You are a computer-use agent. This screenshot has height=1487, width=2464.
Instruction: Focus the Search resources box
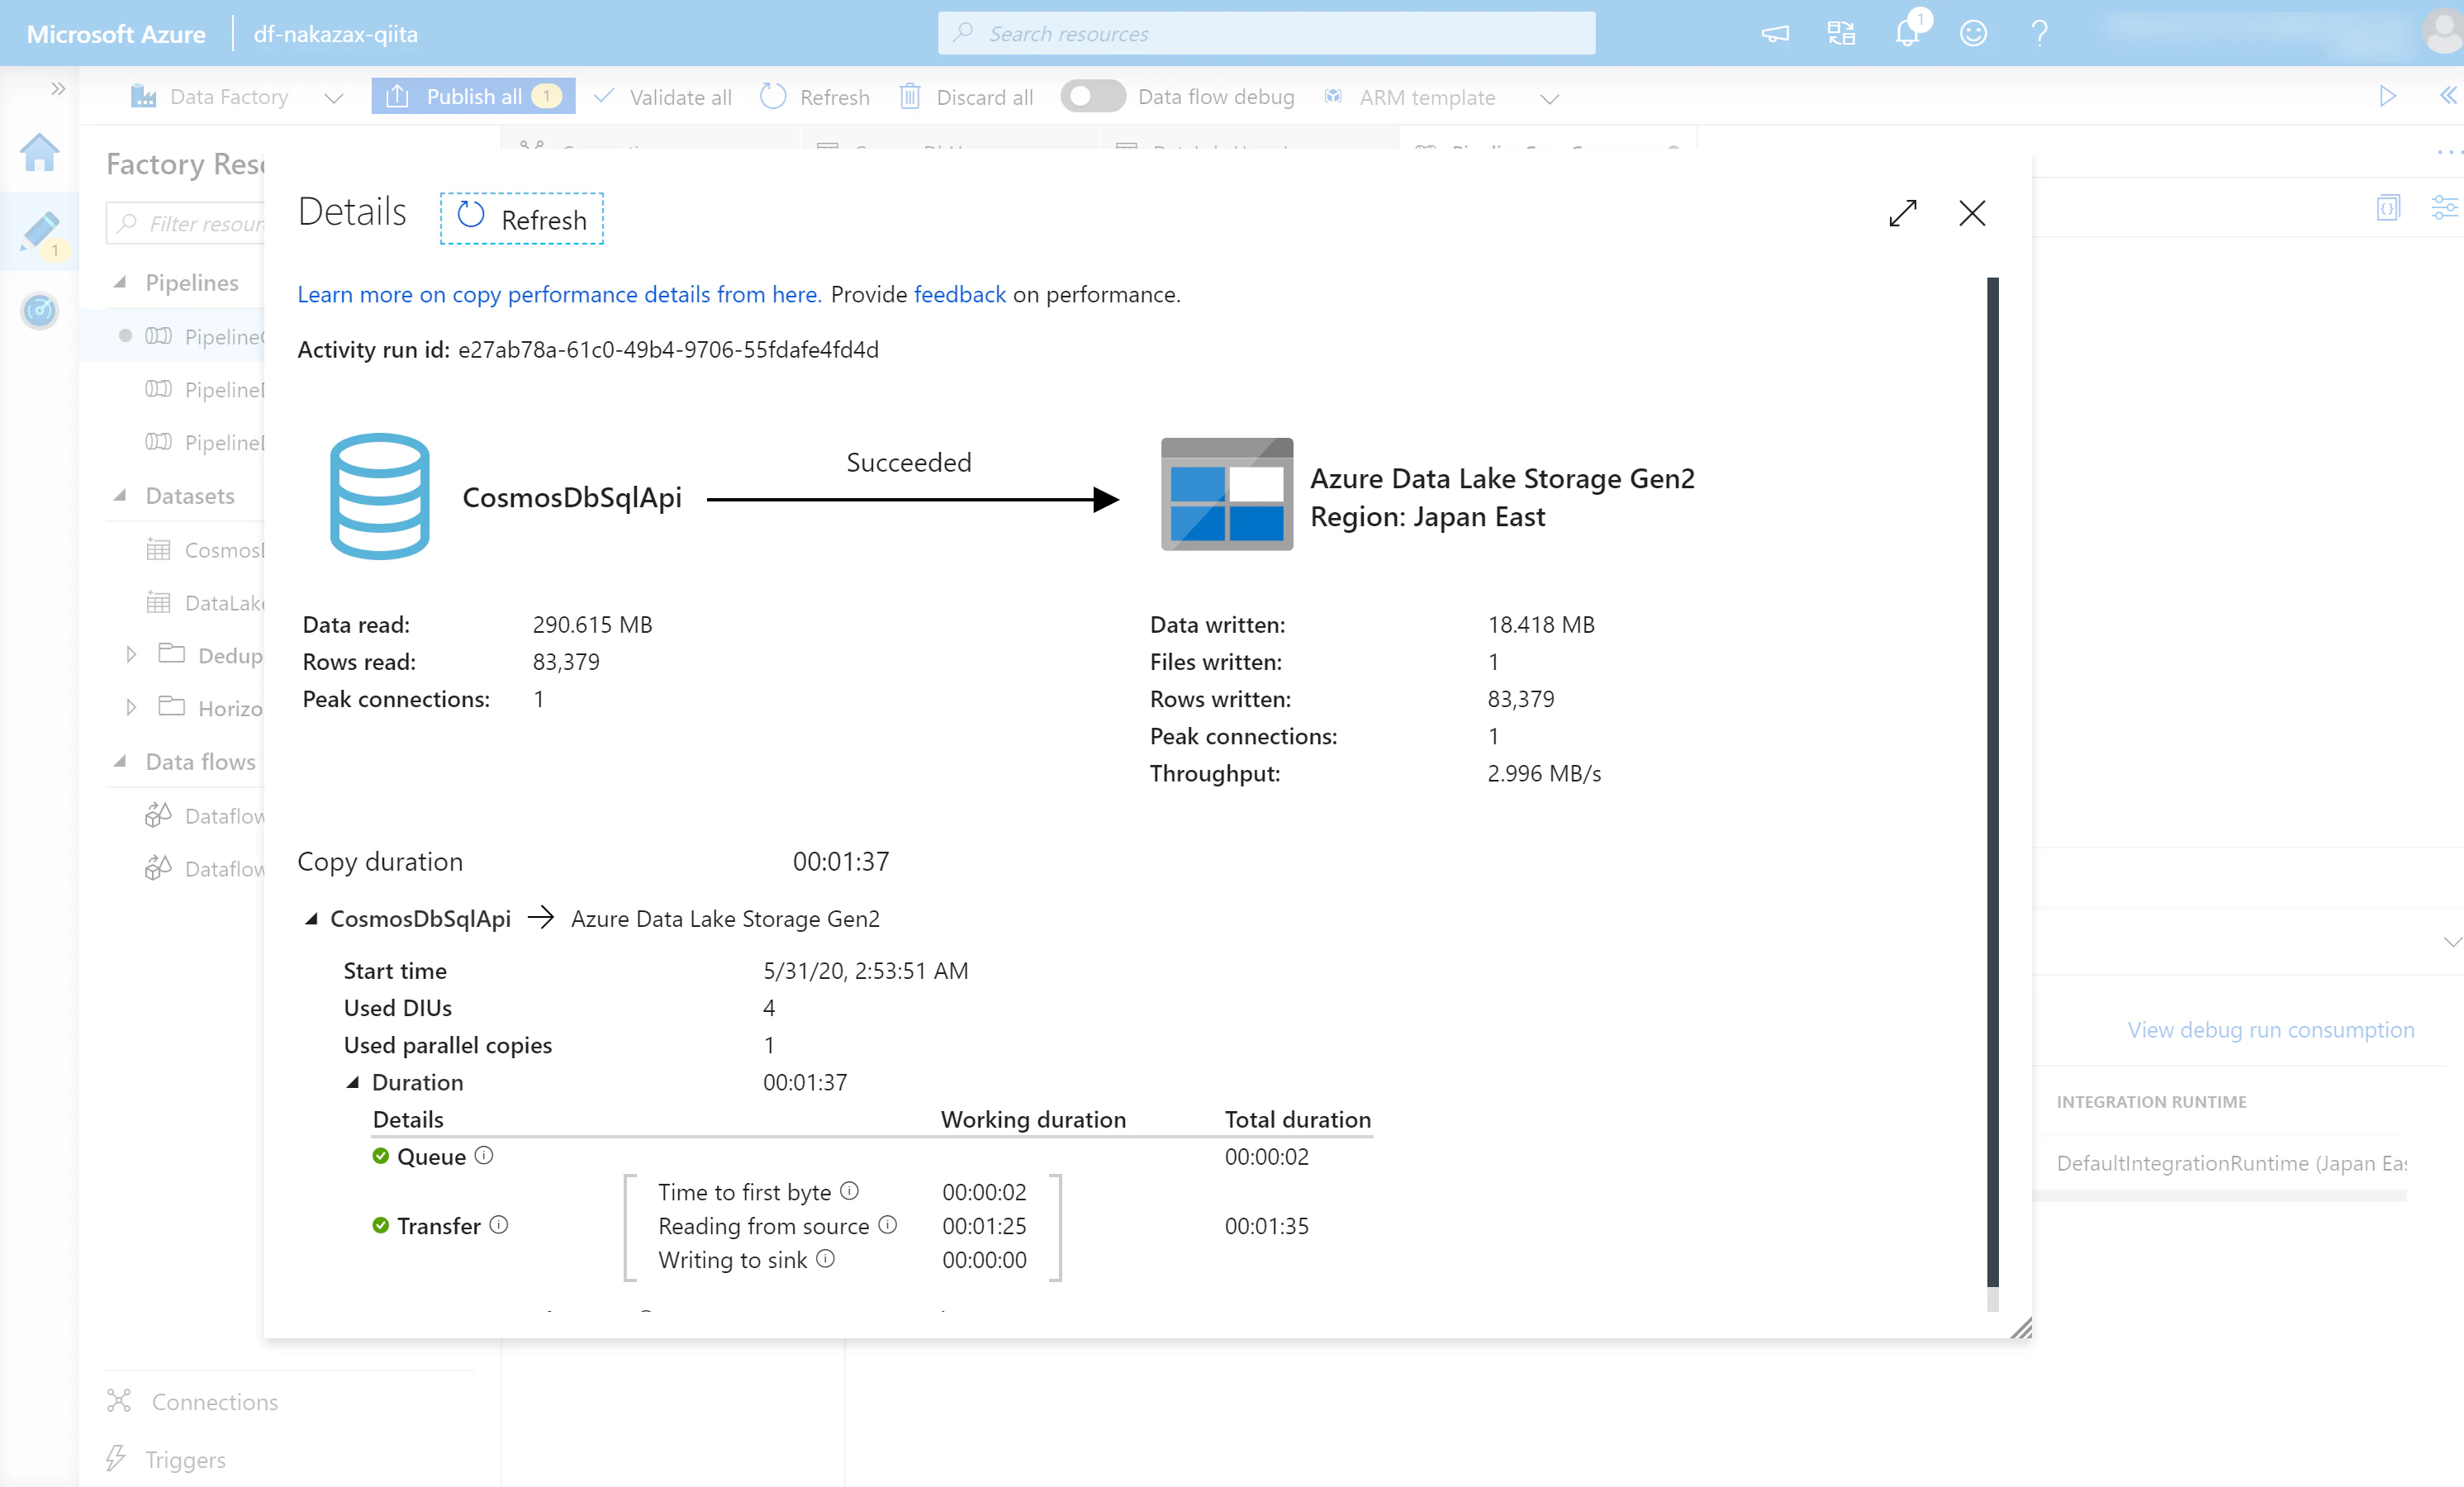1266,33
